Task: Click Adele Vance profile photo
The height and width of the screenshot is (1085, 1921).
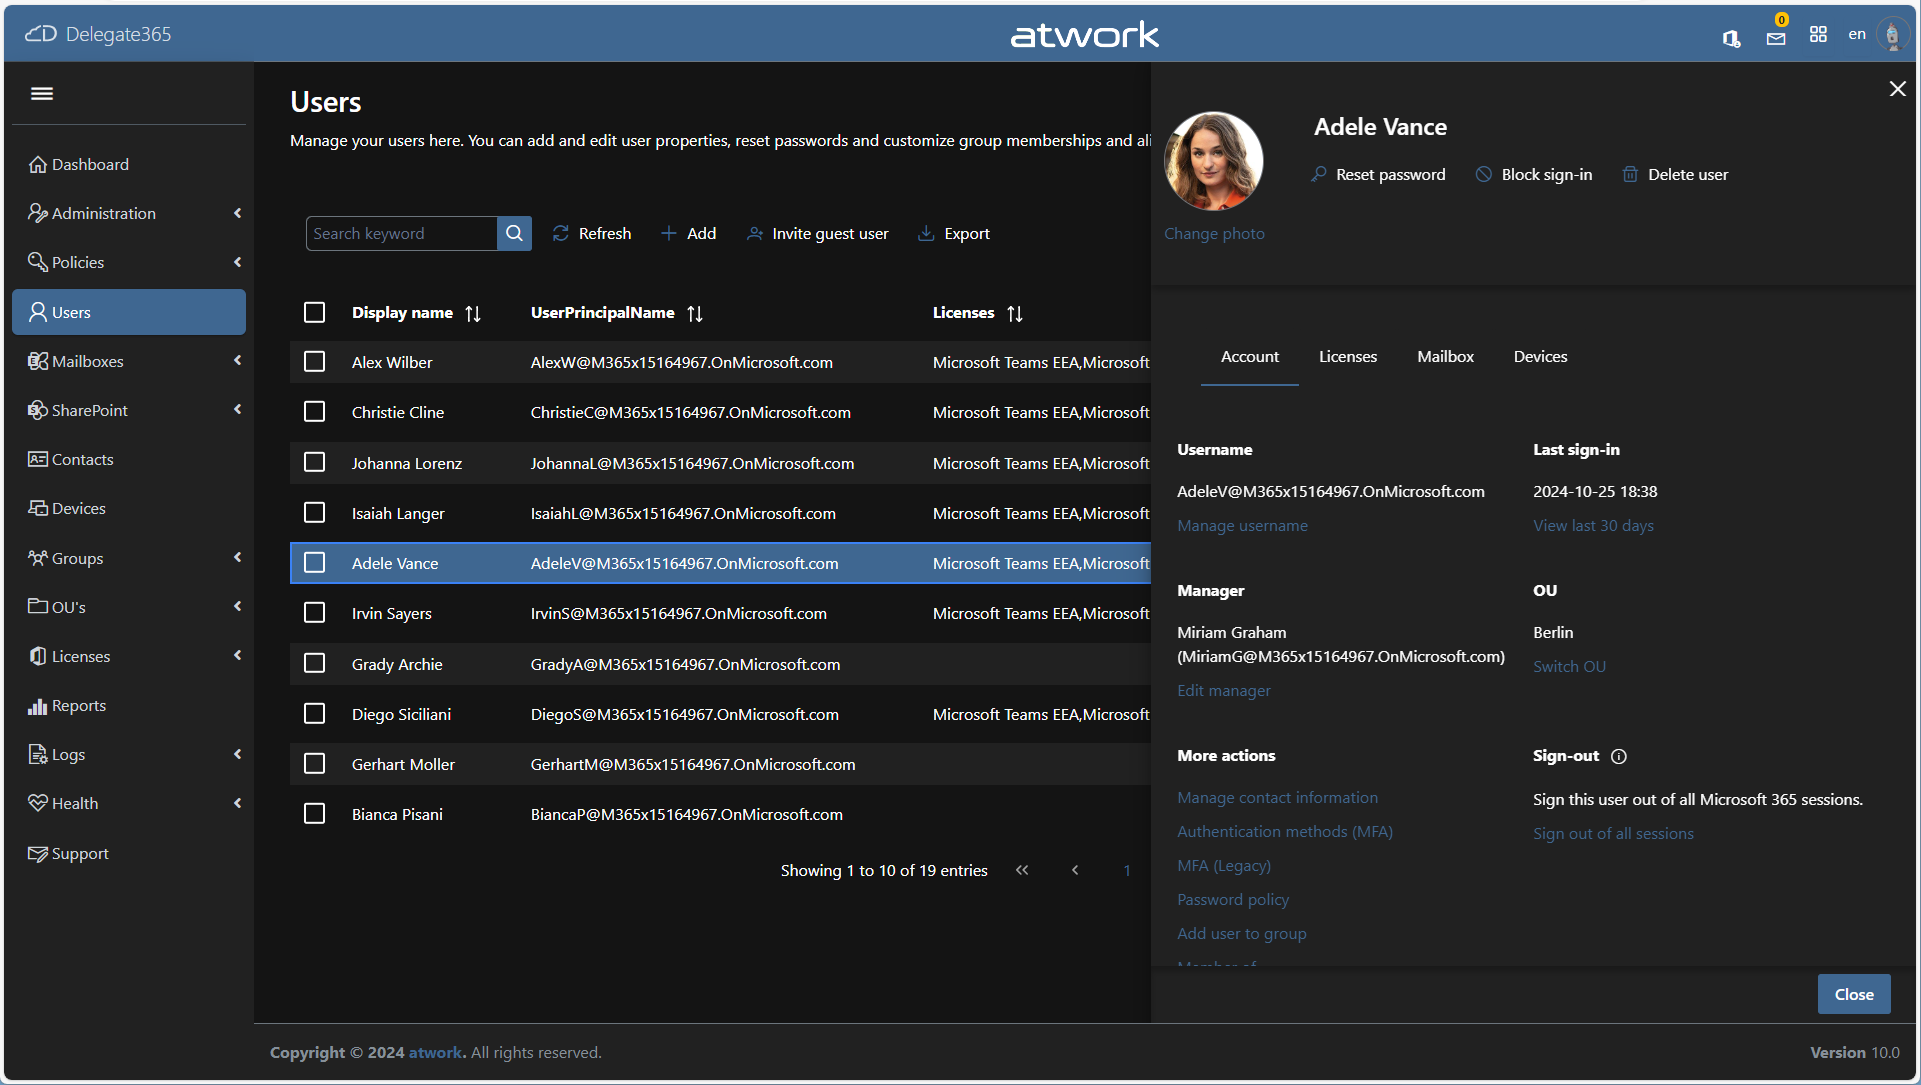Action: (x=1214, y=161)
